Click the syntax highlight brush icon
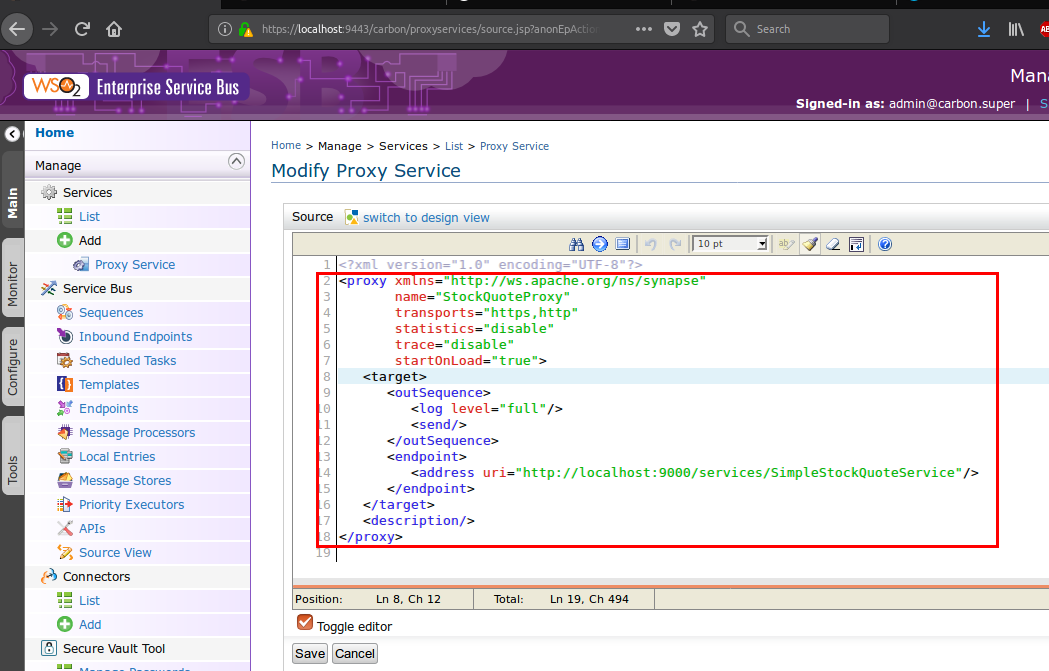1049x671 pixels. point(810,244)
